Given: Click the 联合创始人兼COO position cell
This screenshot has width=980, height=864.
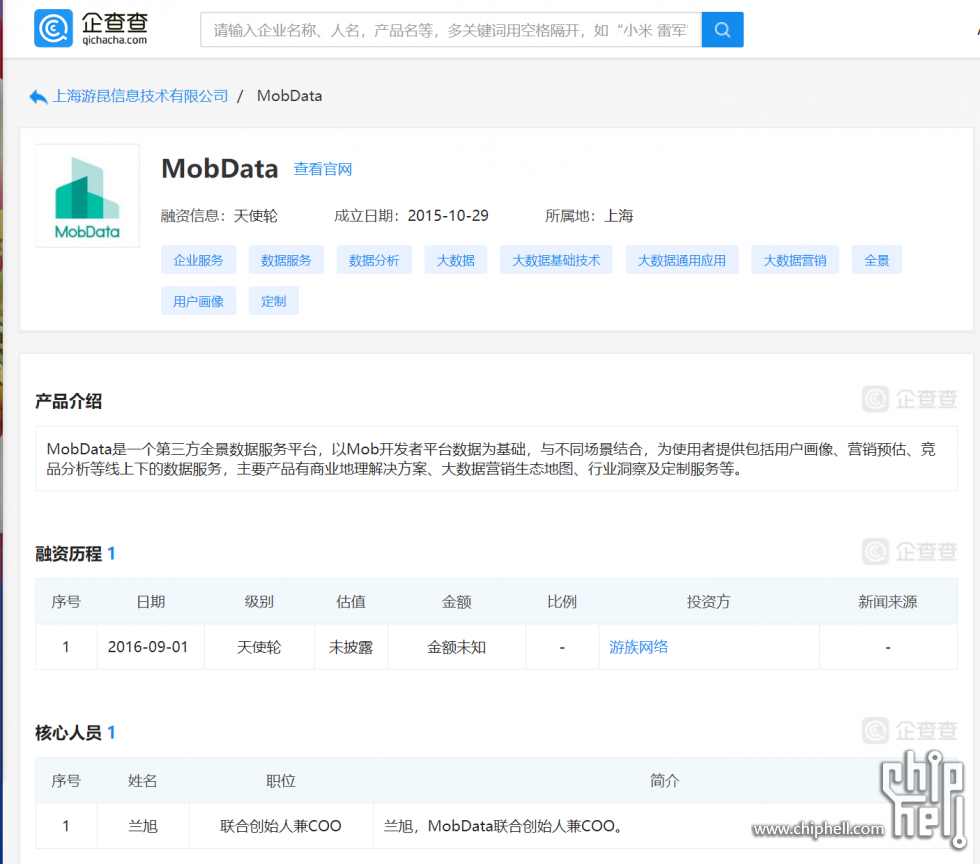Looking at the screenshot, I should (x=281, y=826).
